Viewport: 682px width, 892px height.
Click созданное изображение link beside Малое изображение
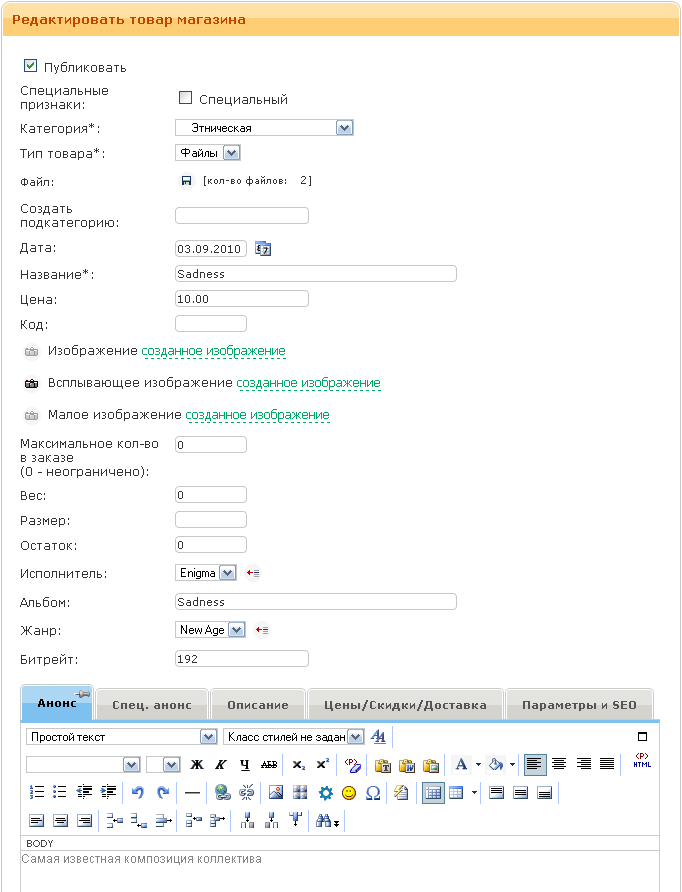[257, 415]
